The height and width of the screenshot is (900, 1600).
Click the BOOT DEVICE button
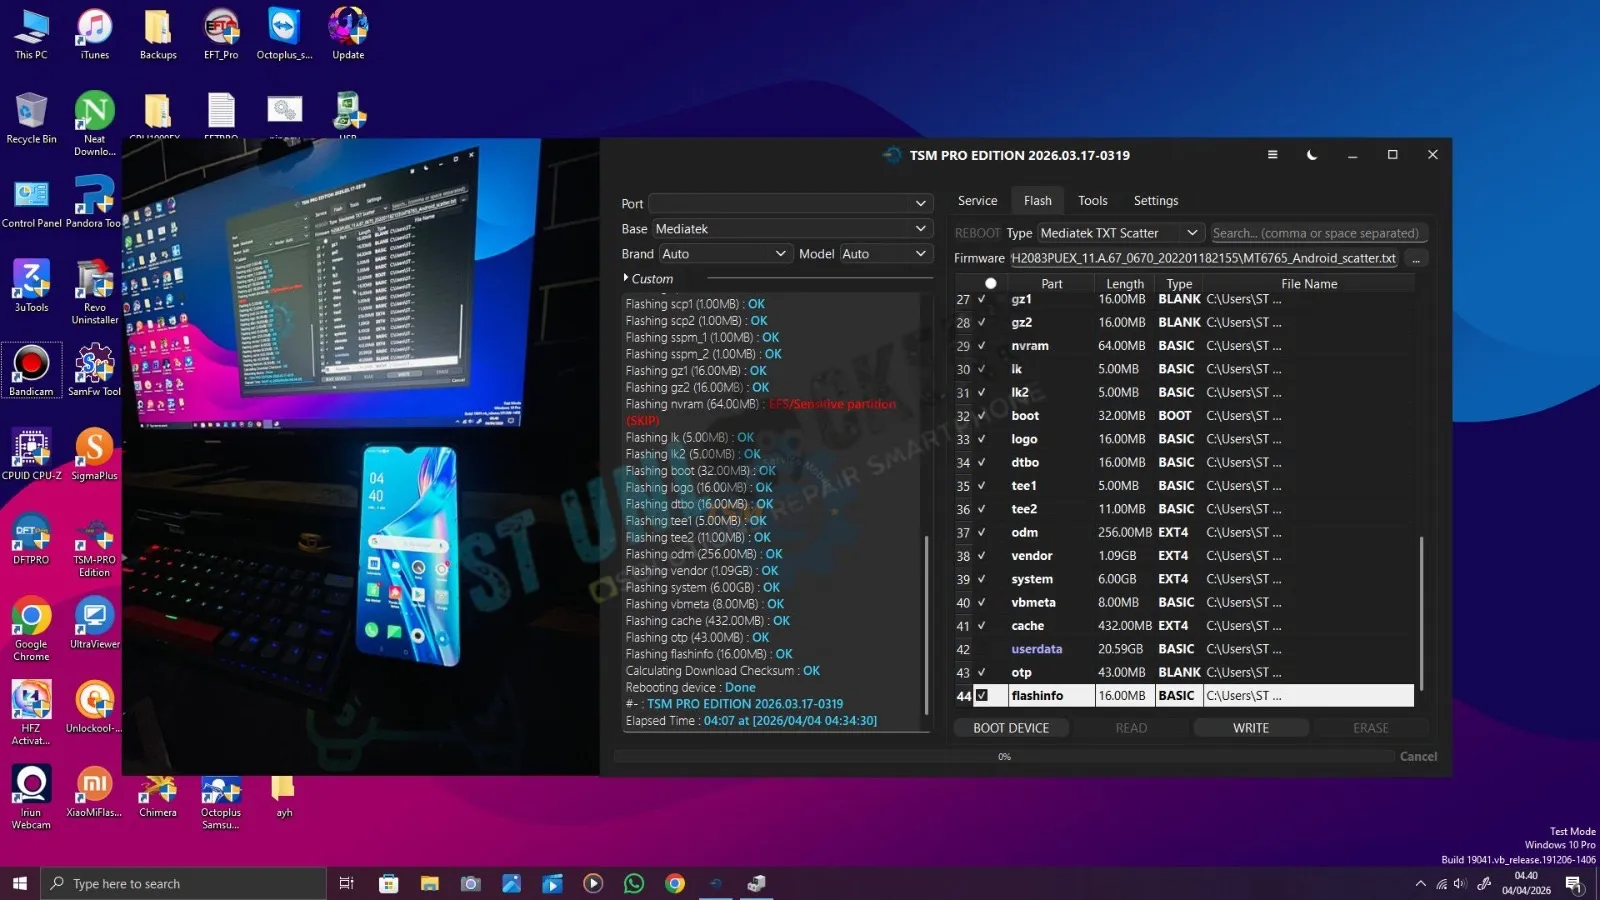(x=1011, y=728)
